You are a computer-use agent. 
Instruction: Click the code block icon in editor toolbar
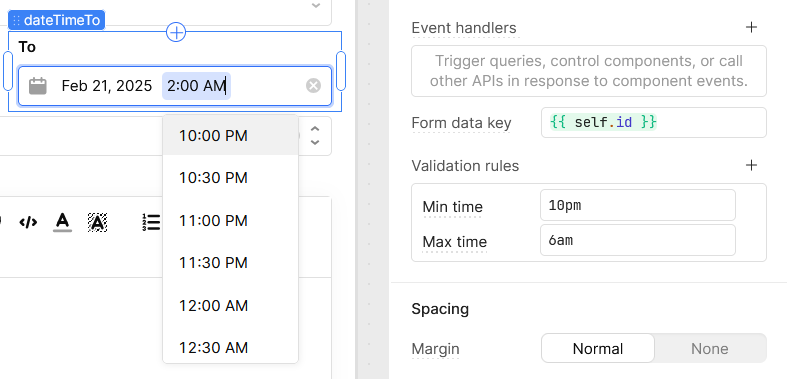pyautogui.click(x=28, y=222)
